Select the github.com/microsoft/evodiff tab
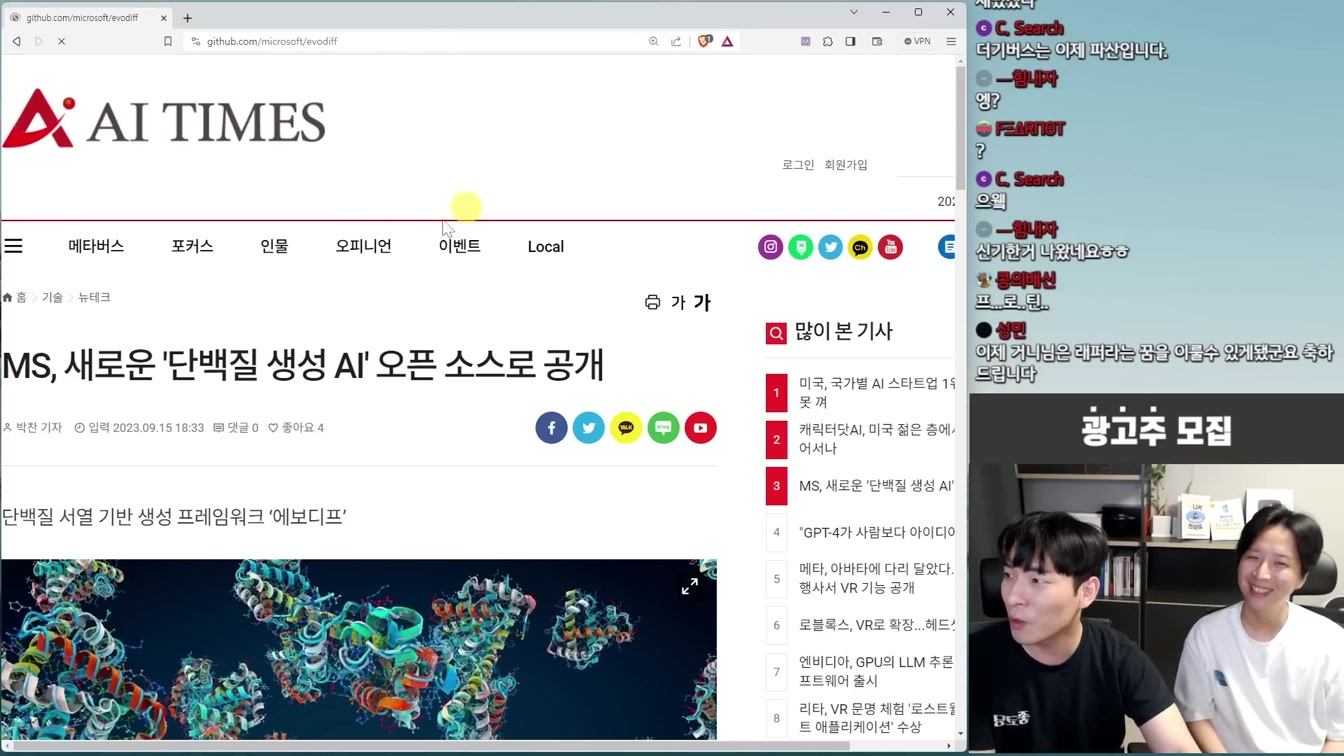1344x756 pixels. pos(88,18)
